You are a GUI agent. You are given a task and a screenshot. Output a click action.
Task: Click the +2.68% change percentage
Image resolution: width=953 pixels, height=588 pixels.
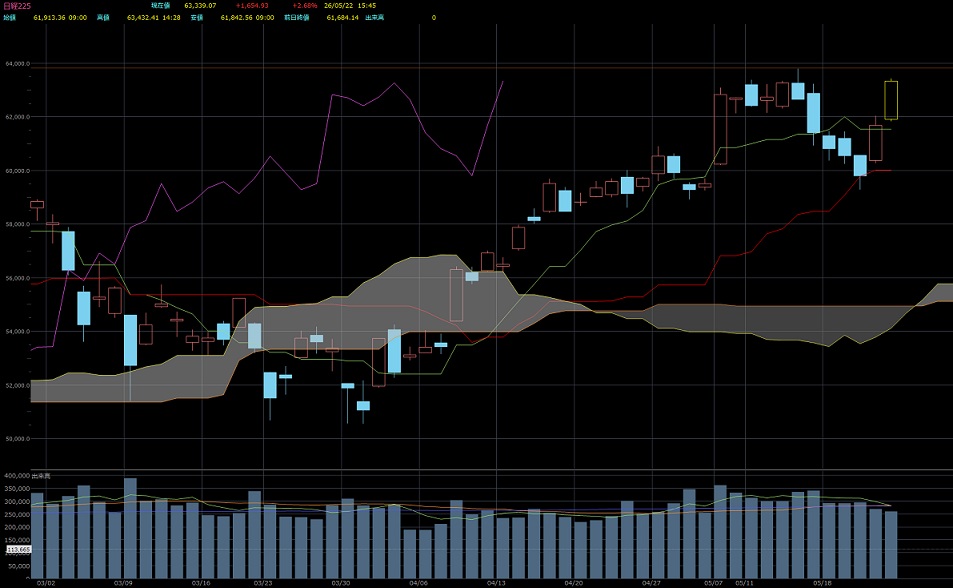tap(304, 5)
